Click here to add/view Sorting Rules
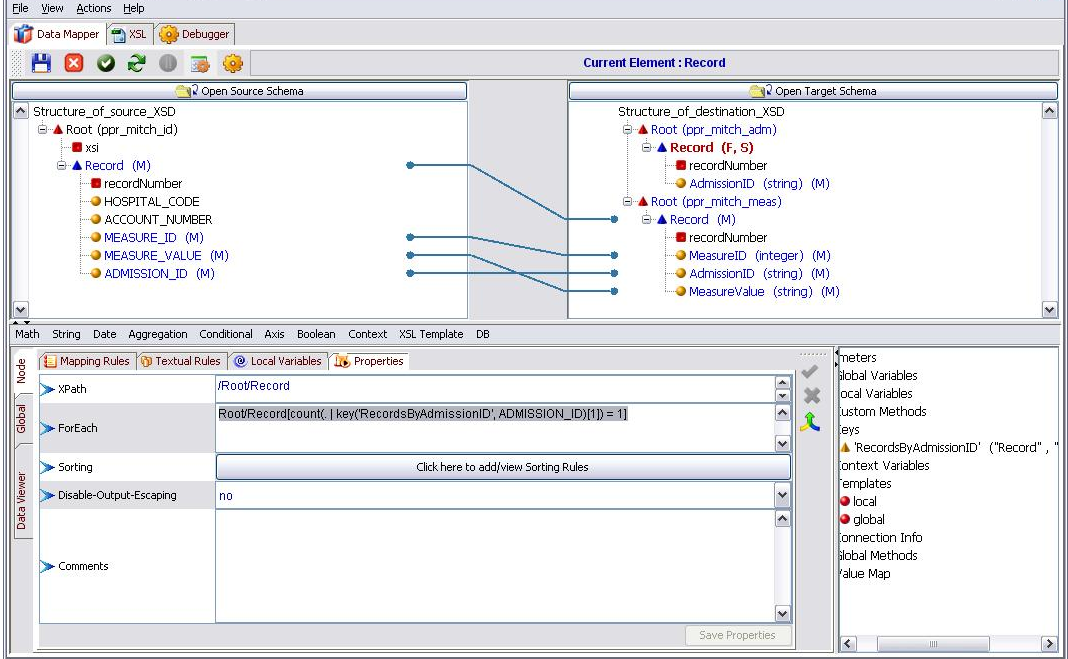 [502, 467]
